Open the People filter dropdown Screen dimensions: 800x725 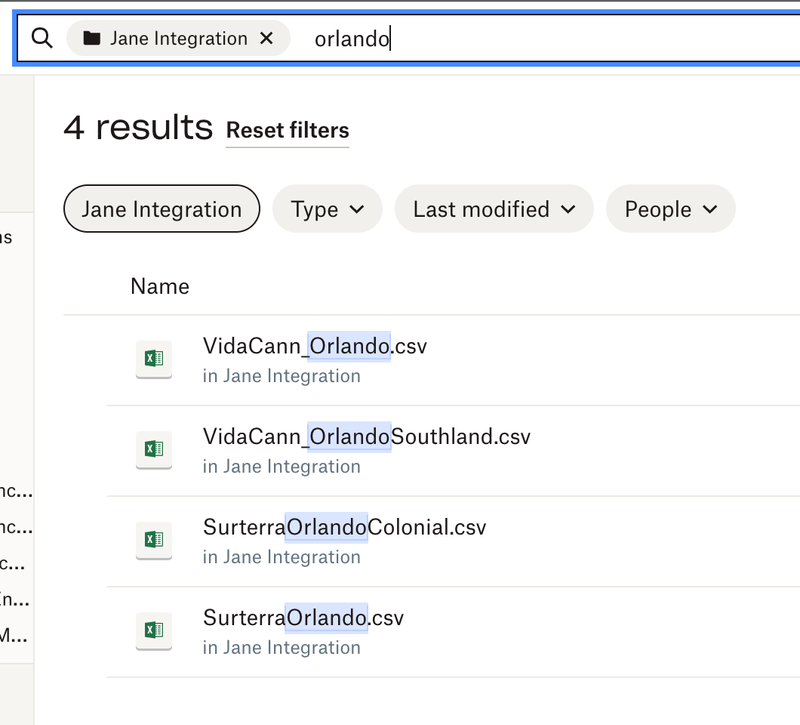point(670,209)
